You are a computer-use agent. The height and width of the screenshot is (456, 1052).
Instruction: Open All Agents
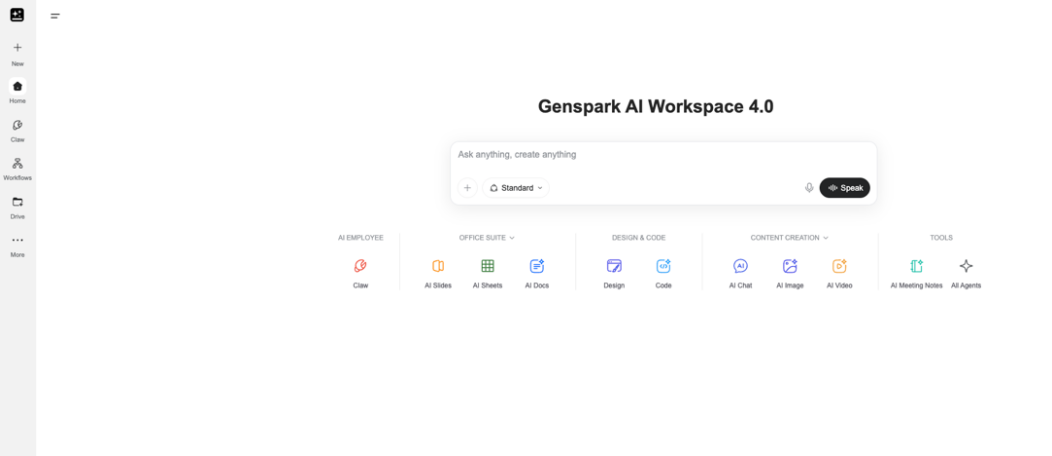(x=966, y=273)
